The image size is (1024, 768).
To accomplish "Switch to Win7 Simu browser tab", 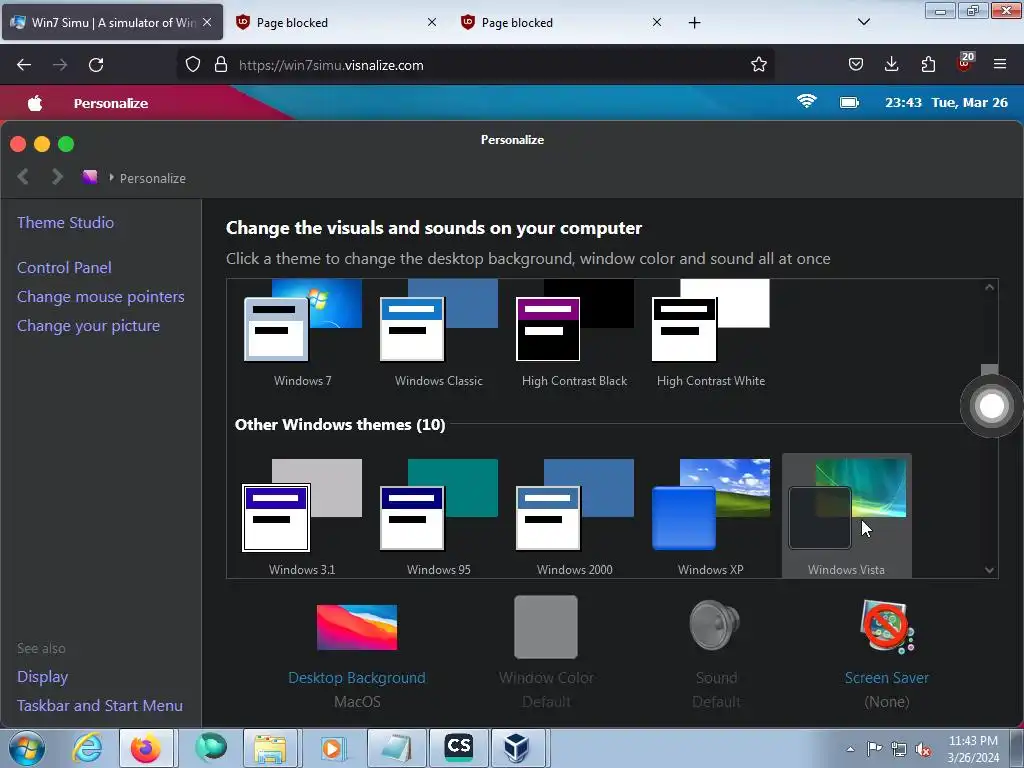I will 112,22.
